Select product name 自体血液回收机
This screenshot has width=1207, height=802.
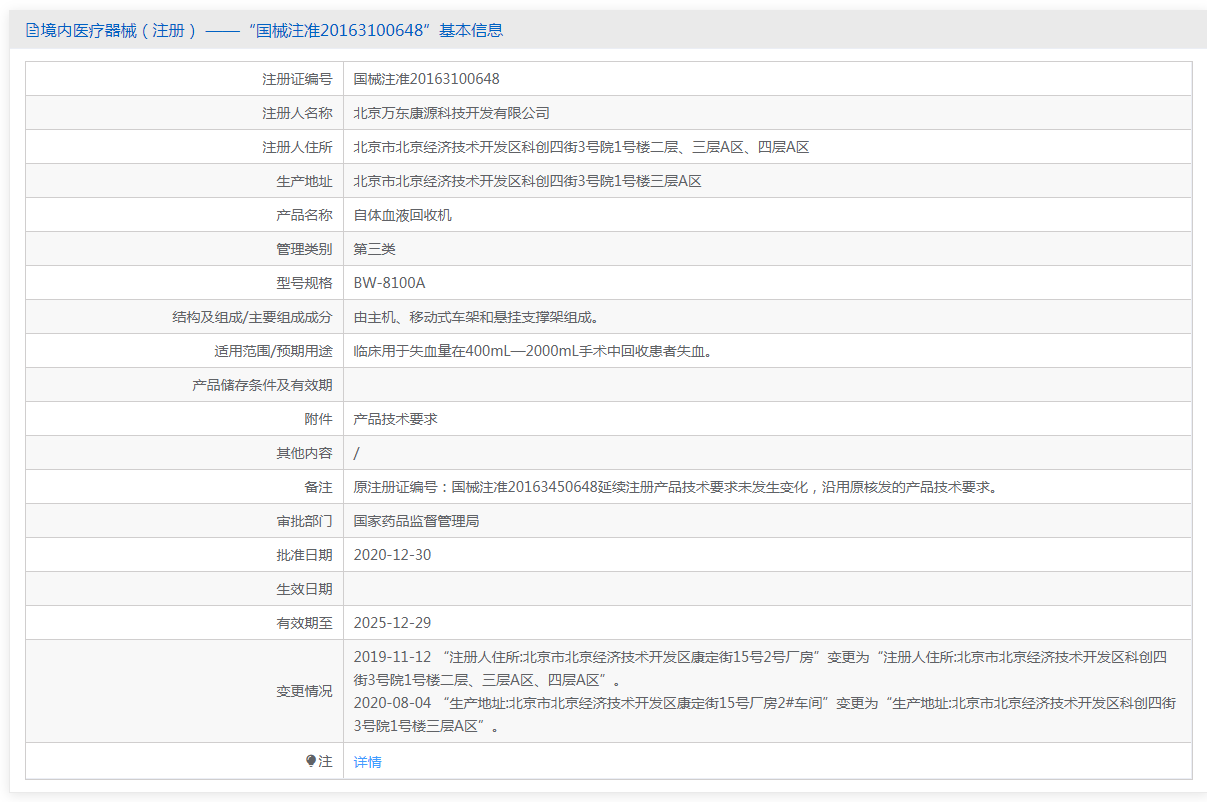point(402,215)
